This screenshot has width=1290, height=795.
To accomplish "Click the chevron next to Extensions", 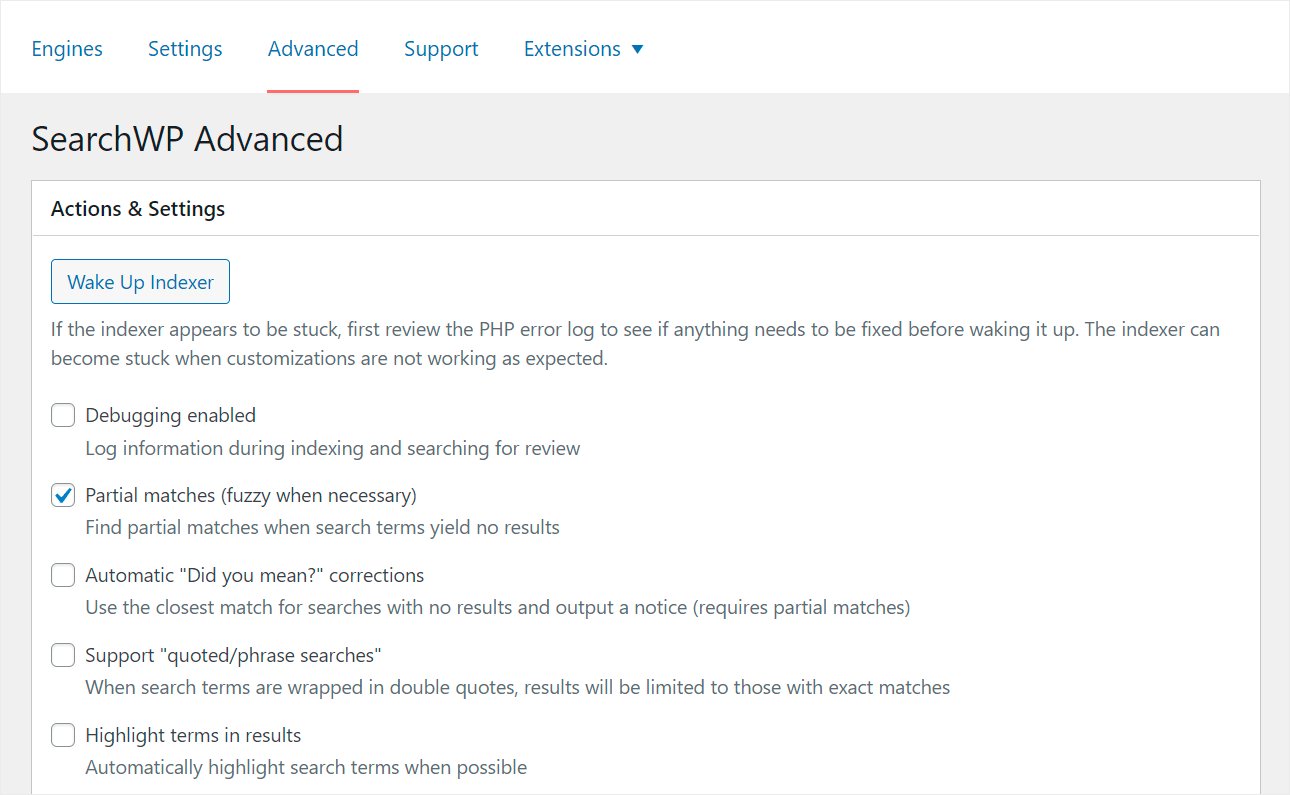I will pyautogui.click(x=640, y=48).
